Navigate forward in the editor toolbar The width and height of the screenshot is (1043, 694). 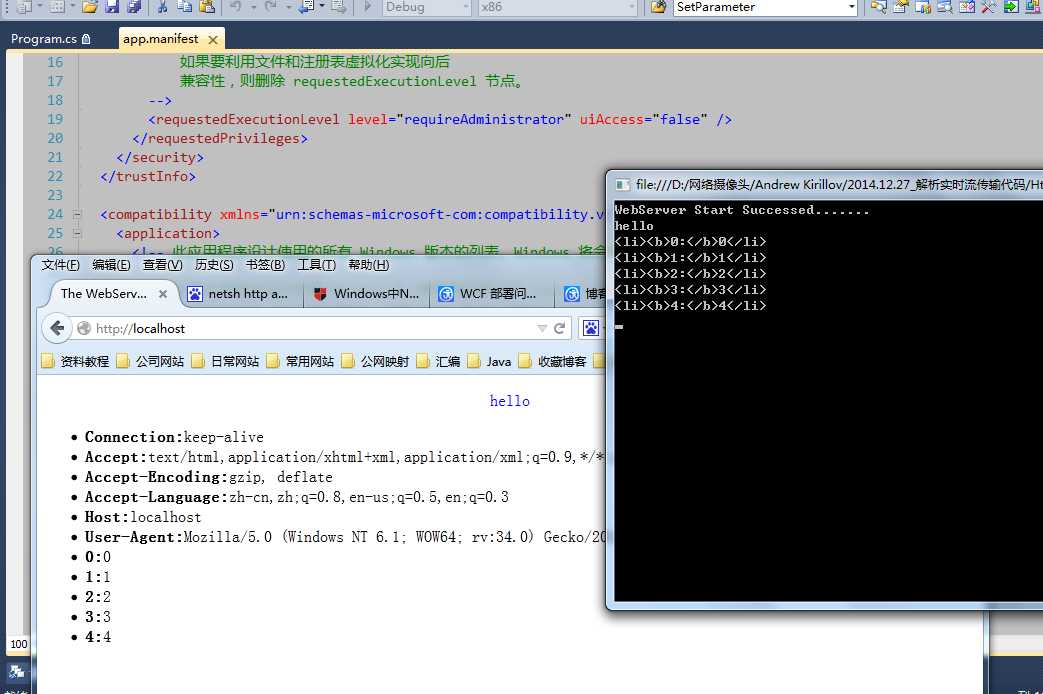point(339,7)
